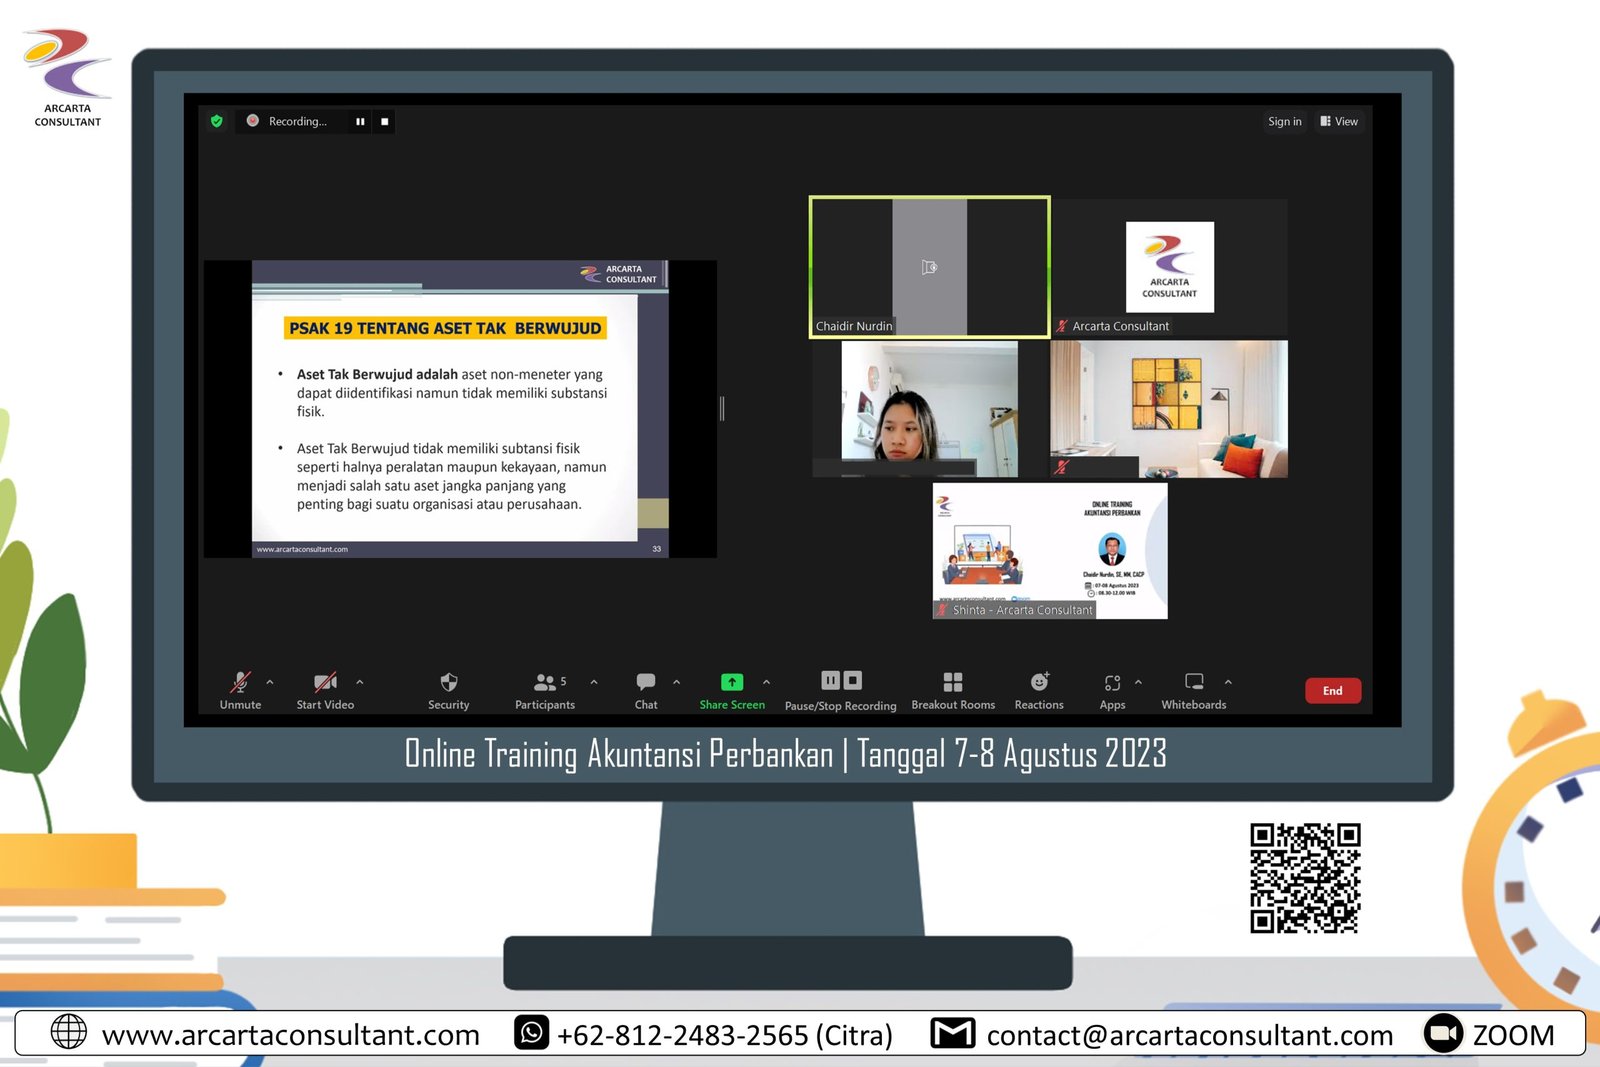Open the Participants panel
1600x1067 pixels.
click(x=545, y=683)
